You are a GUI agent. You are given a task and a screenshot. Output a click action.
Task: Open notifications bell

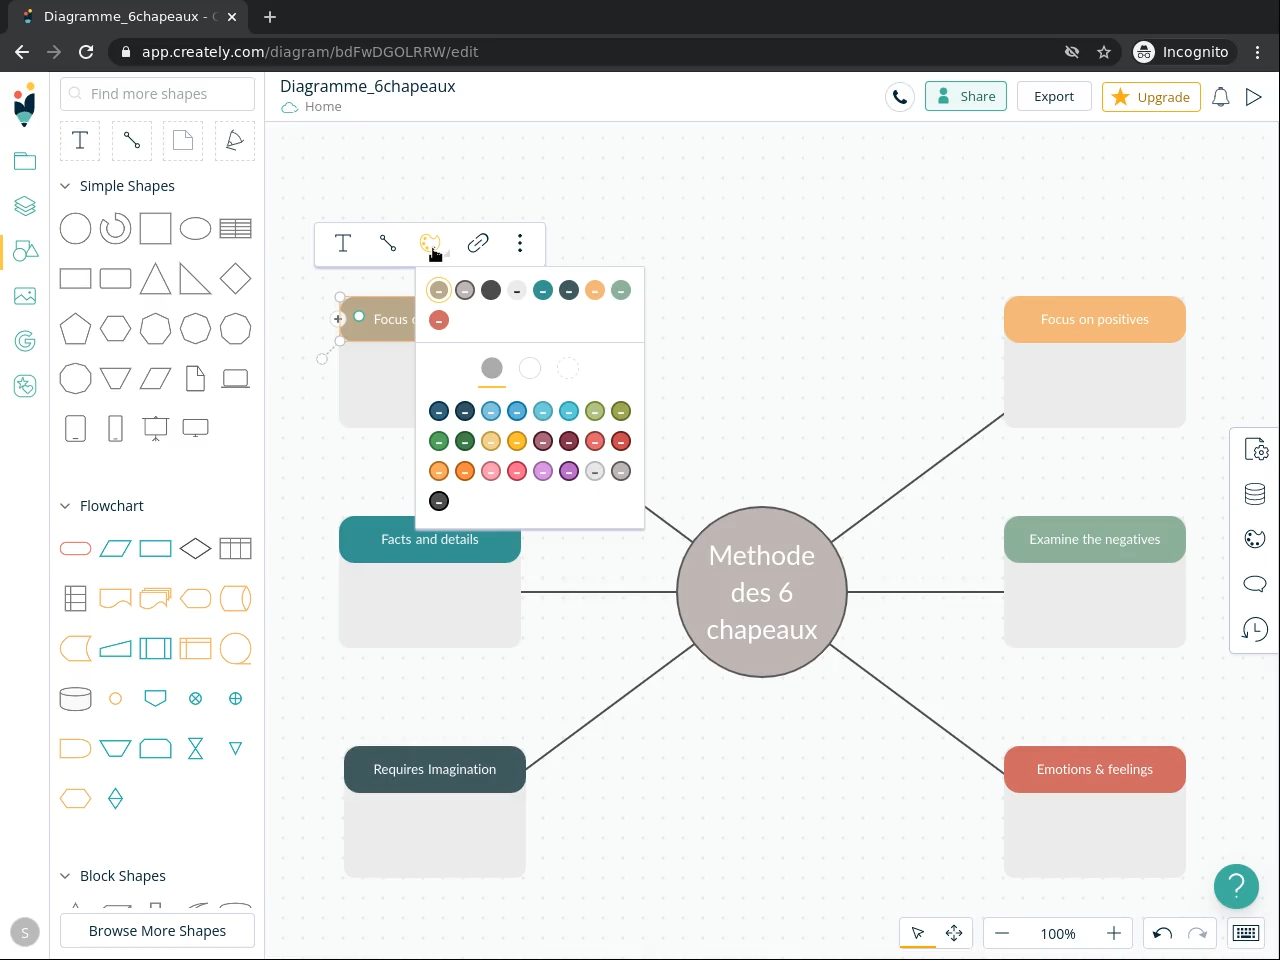(1221, 97)
